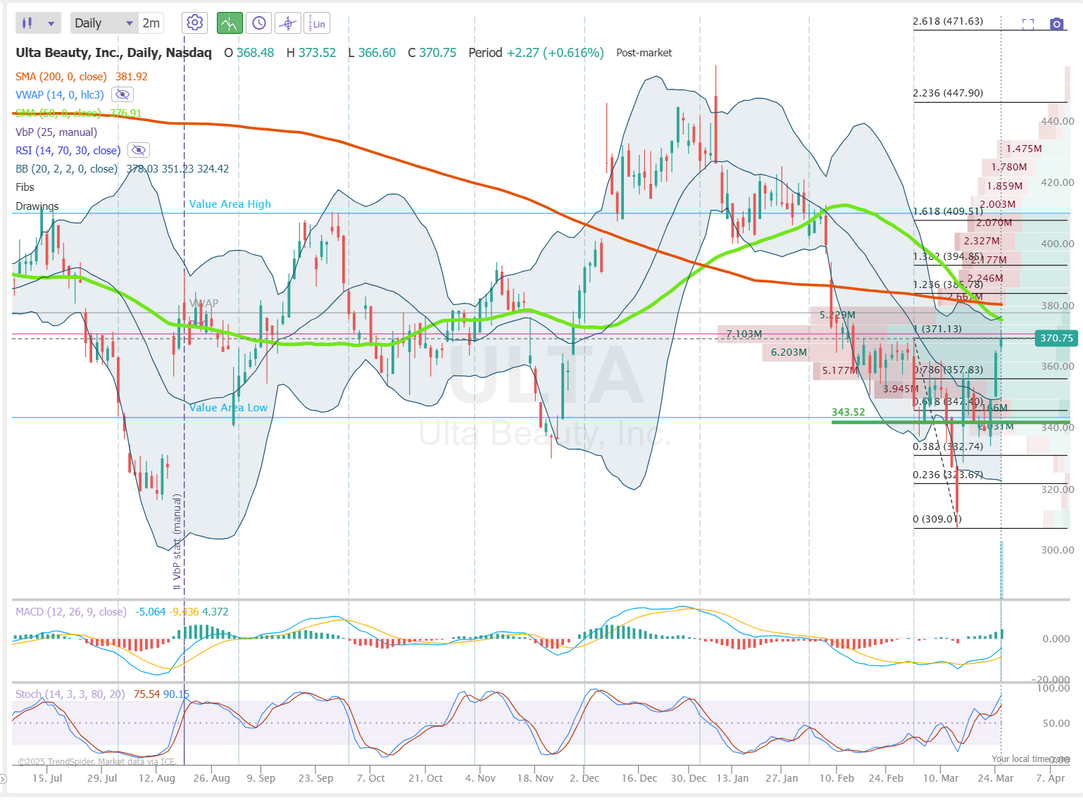Click the MACD (12, 26, 9, close) label
Screen dimensions: 1083x800
(x=71, y=611)
